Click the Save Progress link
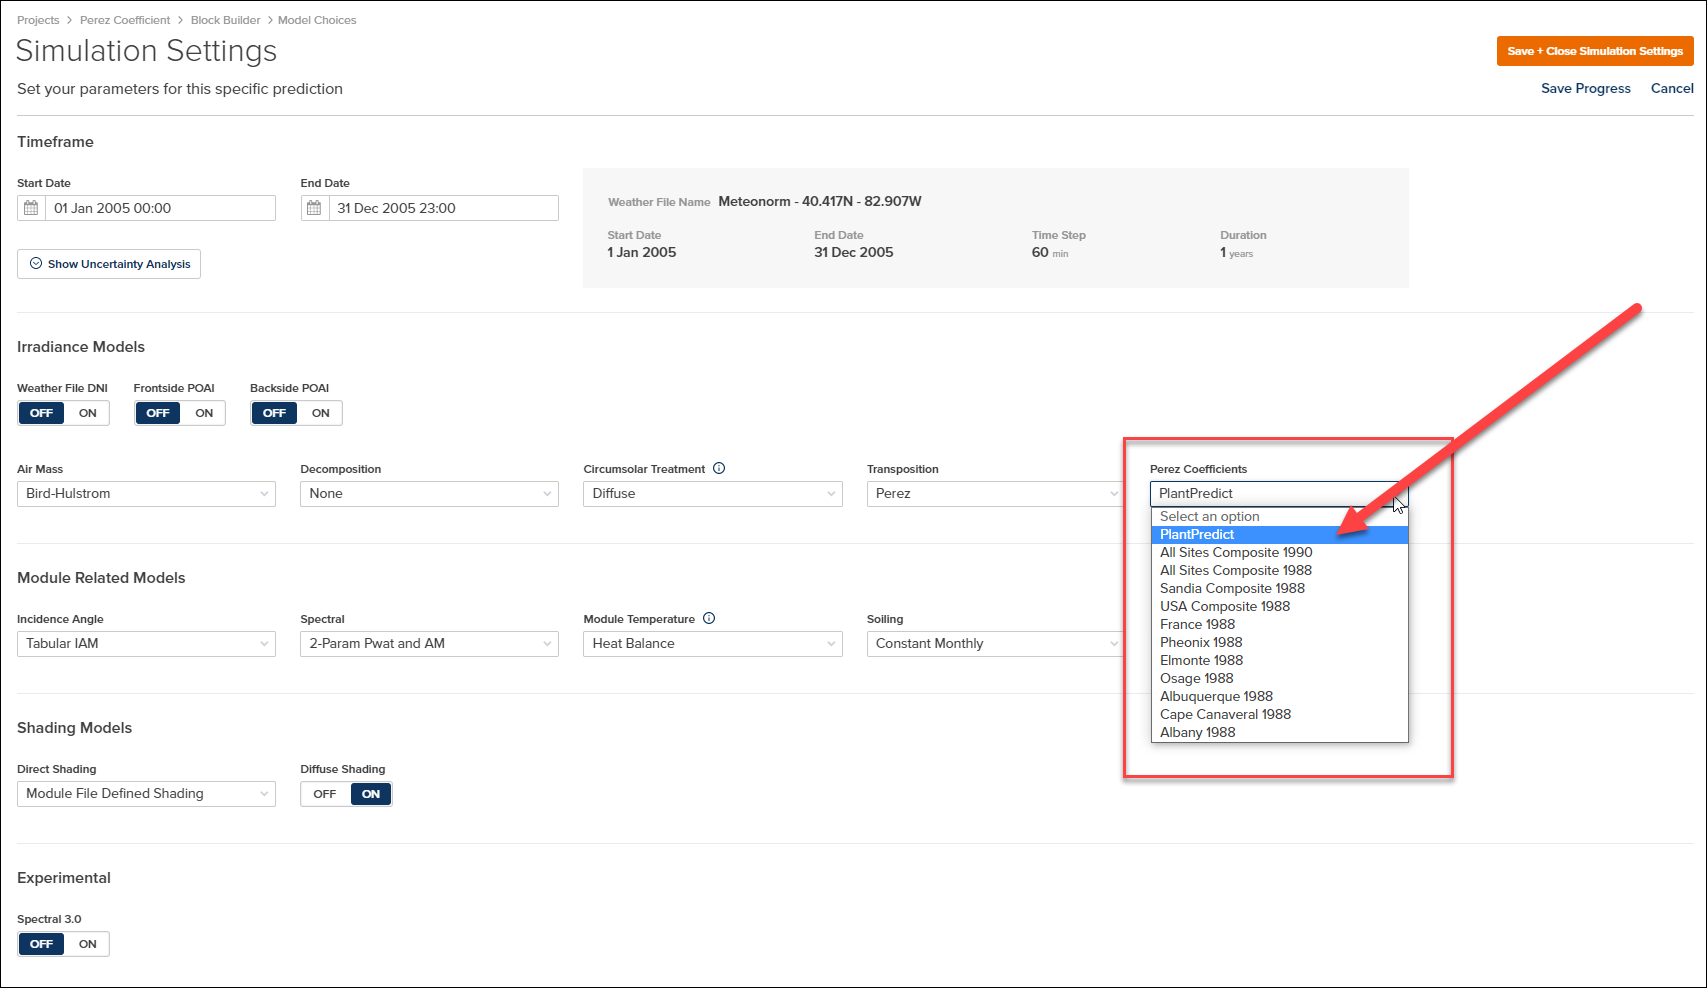 [1586, 88]
